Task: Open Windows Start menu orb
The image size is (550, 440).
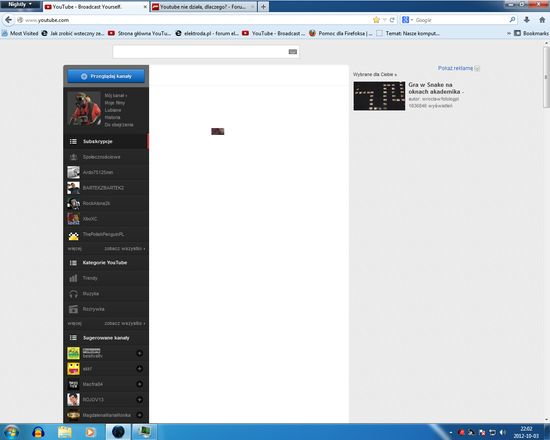Action: (x=11, y=432)
